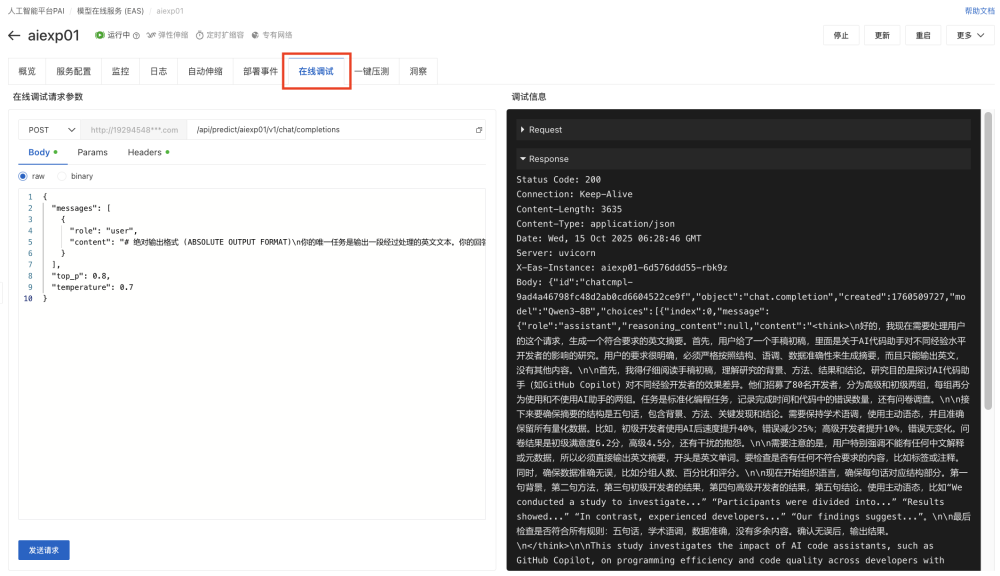Switch to the 自动伸缩 tab
This screenshot has height=576, width=1000.
[x=205, y=71]
